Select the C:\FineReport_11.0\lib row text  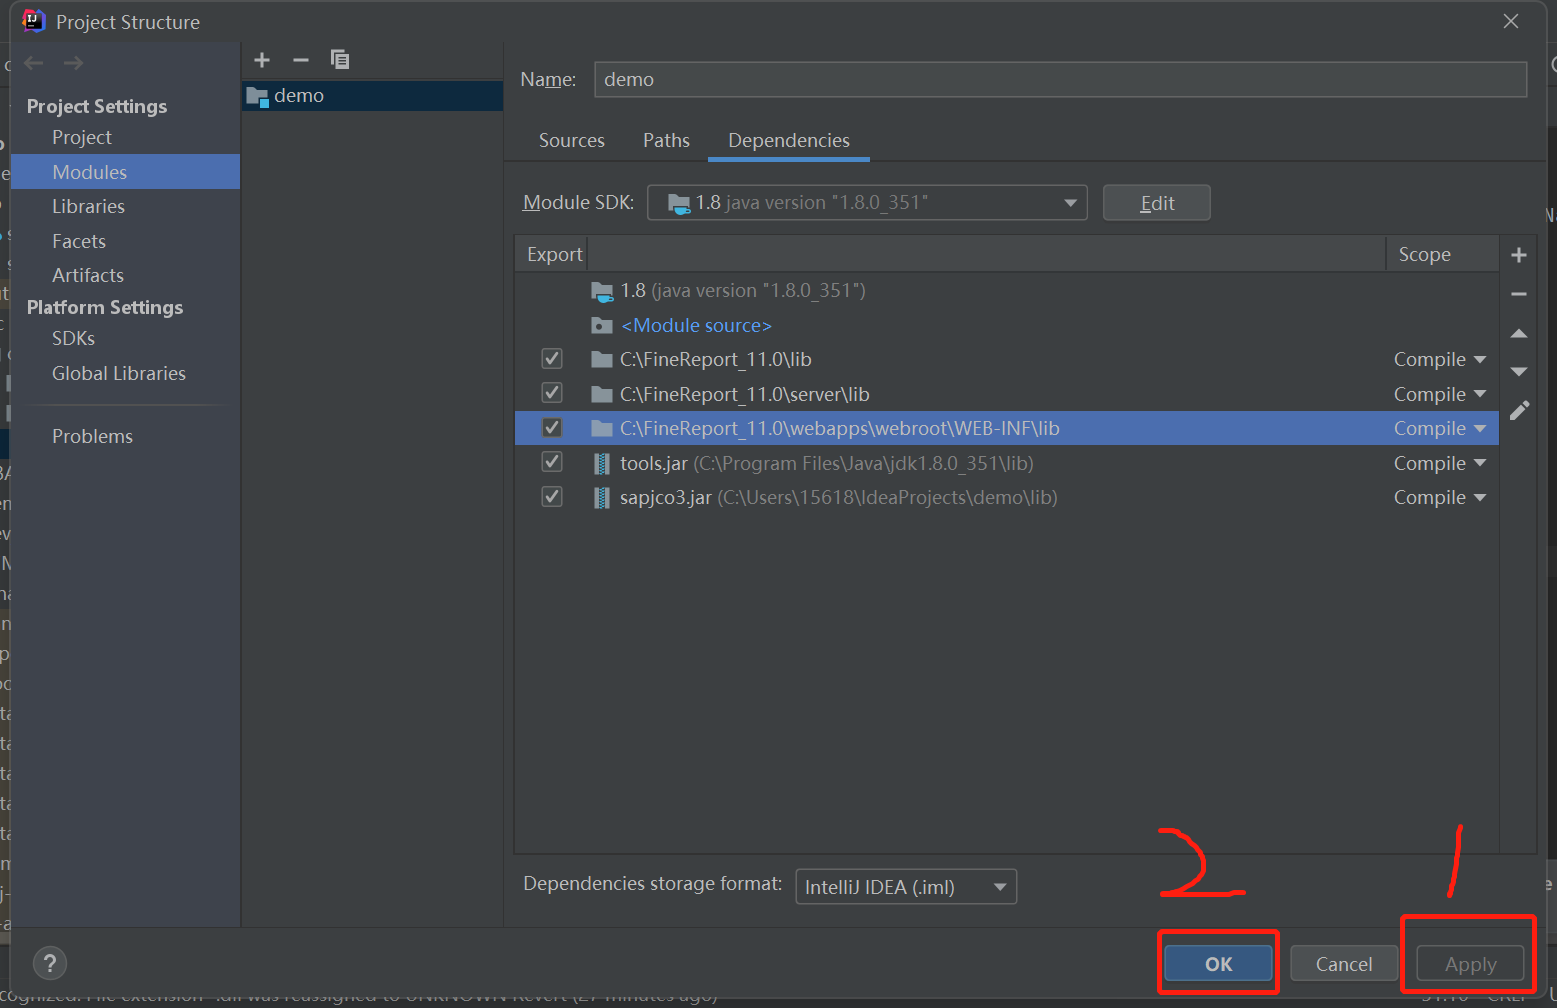[x=716, y=360]
